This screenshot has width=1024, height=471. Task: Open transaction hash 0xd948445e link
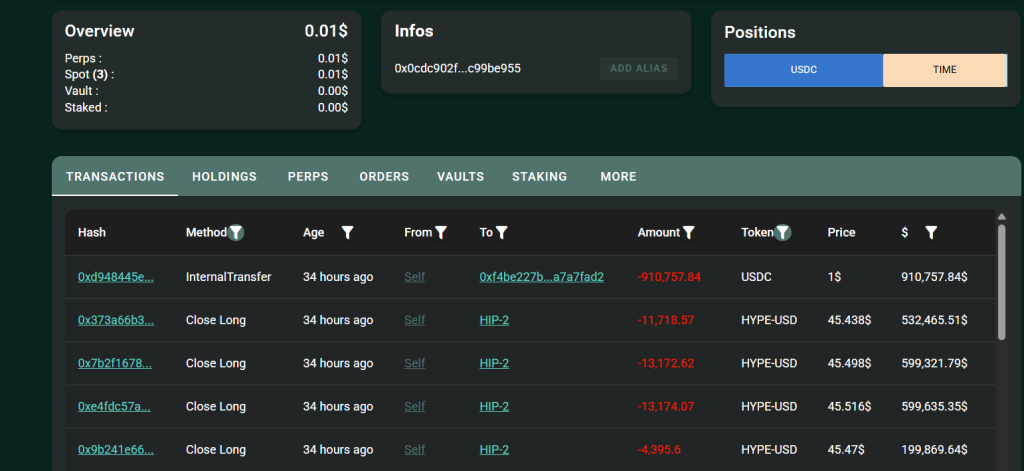point(116,277)
